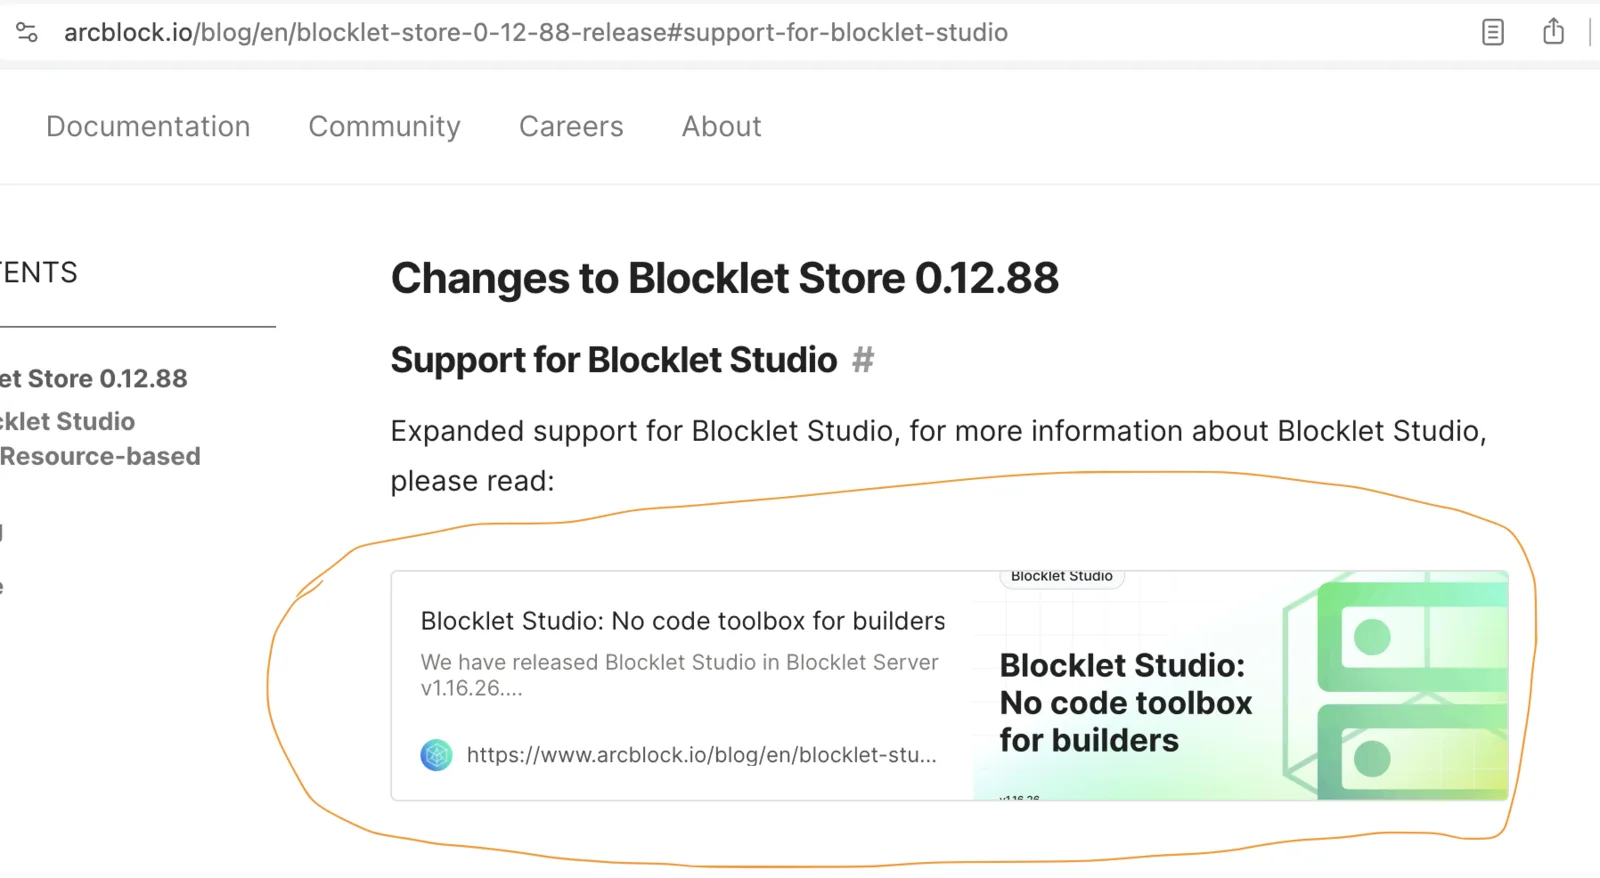Open the Community nav item

pos(384,127)
